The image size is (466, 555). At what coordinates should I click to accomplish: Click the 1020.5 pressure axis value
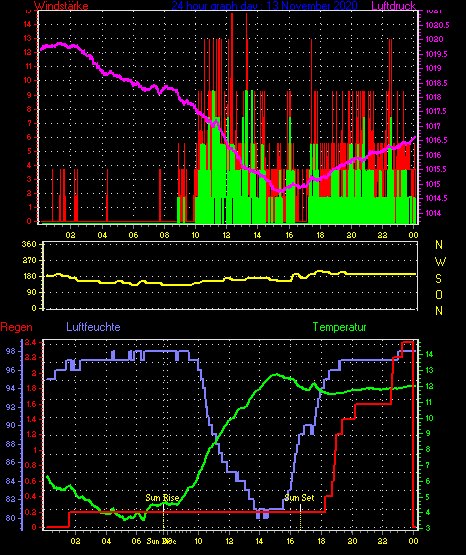tap(437, 25)
